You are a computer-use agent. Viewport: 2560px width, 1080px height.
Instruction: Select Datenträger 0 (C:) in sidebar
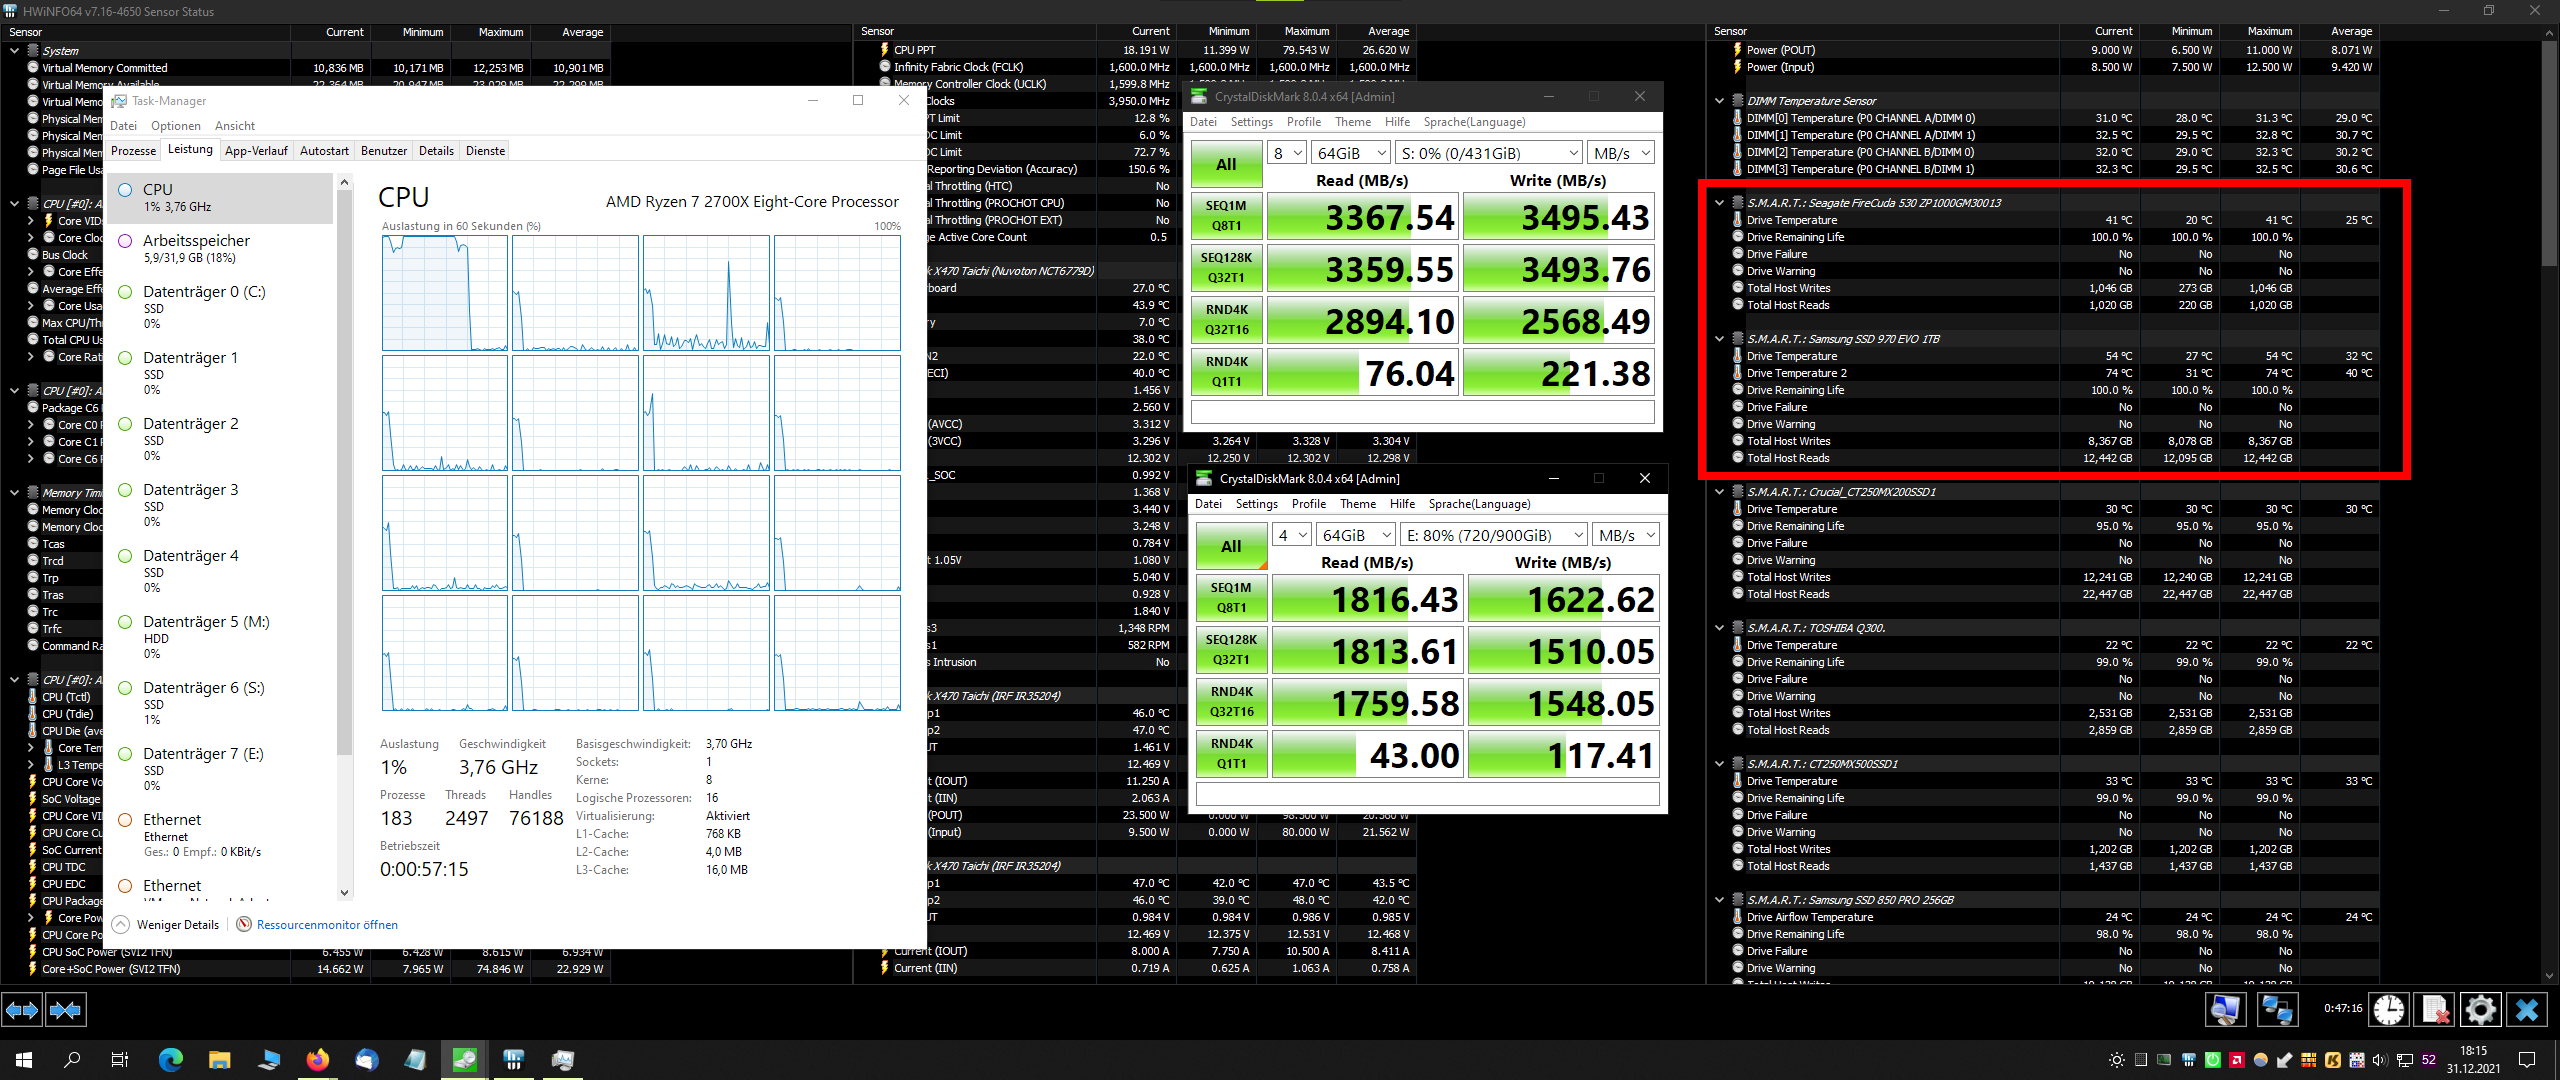tap(220, 307)
